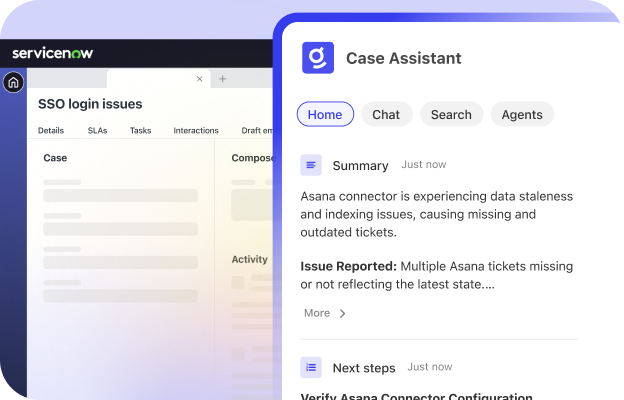Click 'Just now' timestamp beside Next steps
The width and height of the screenshot is (624, 400).
429,367
